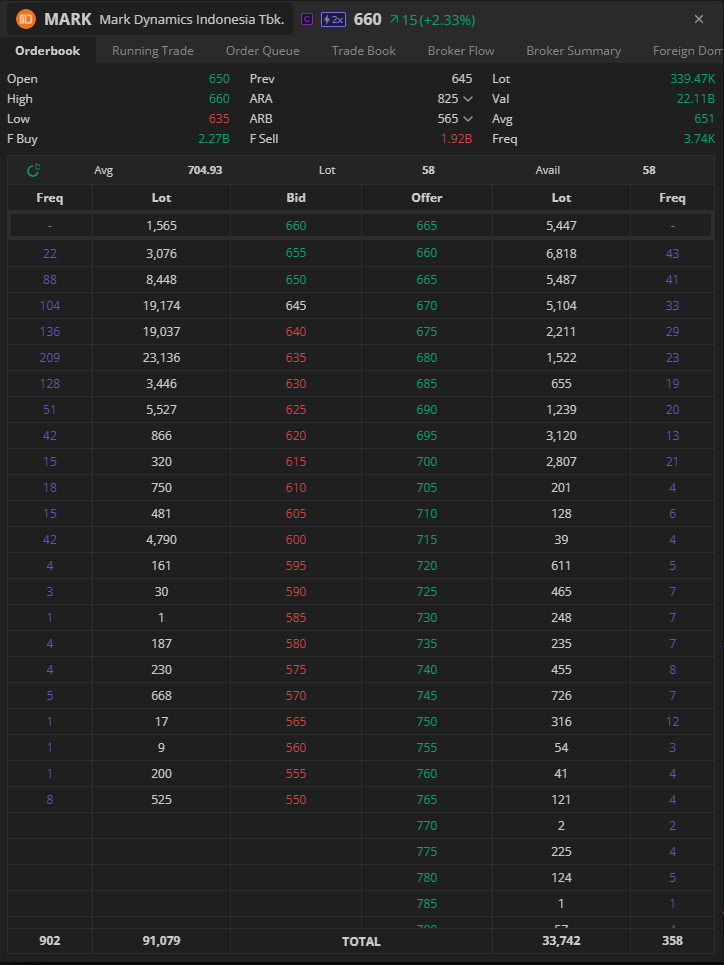The image size is (724, 965).
Task: Click the Bid column header
Action: tap(296, 198)
